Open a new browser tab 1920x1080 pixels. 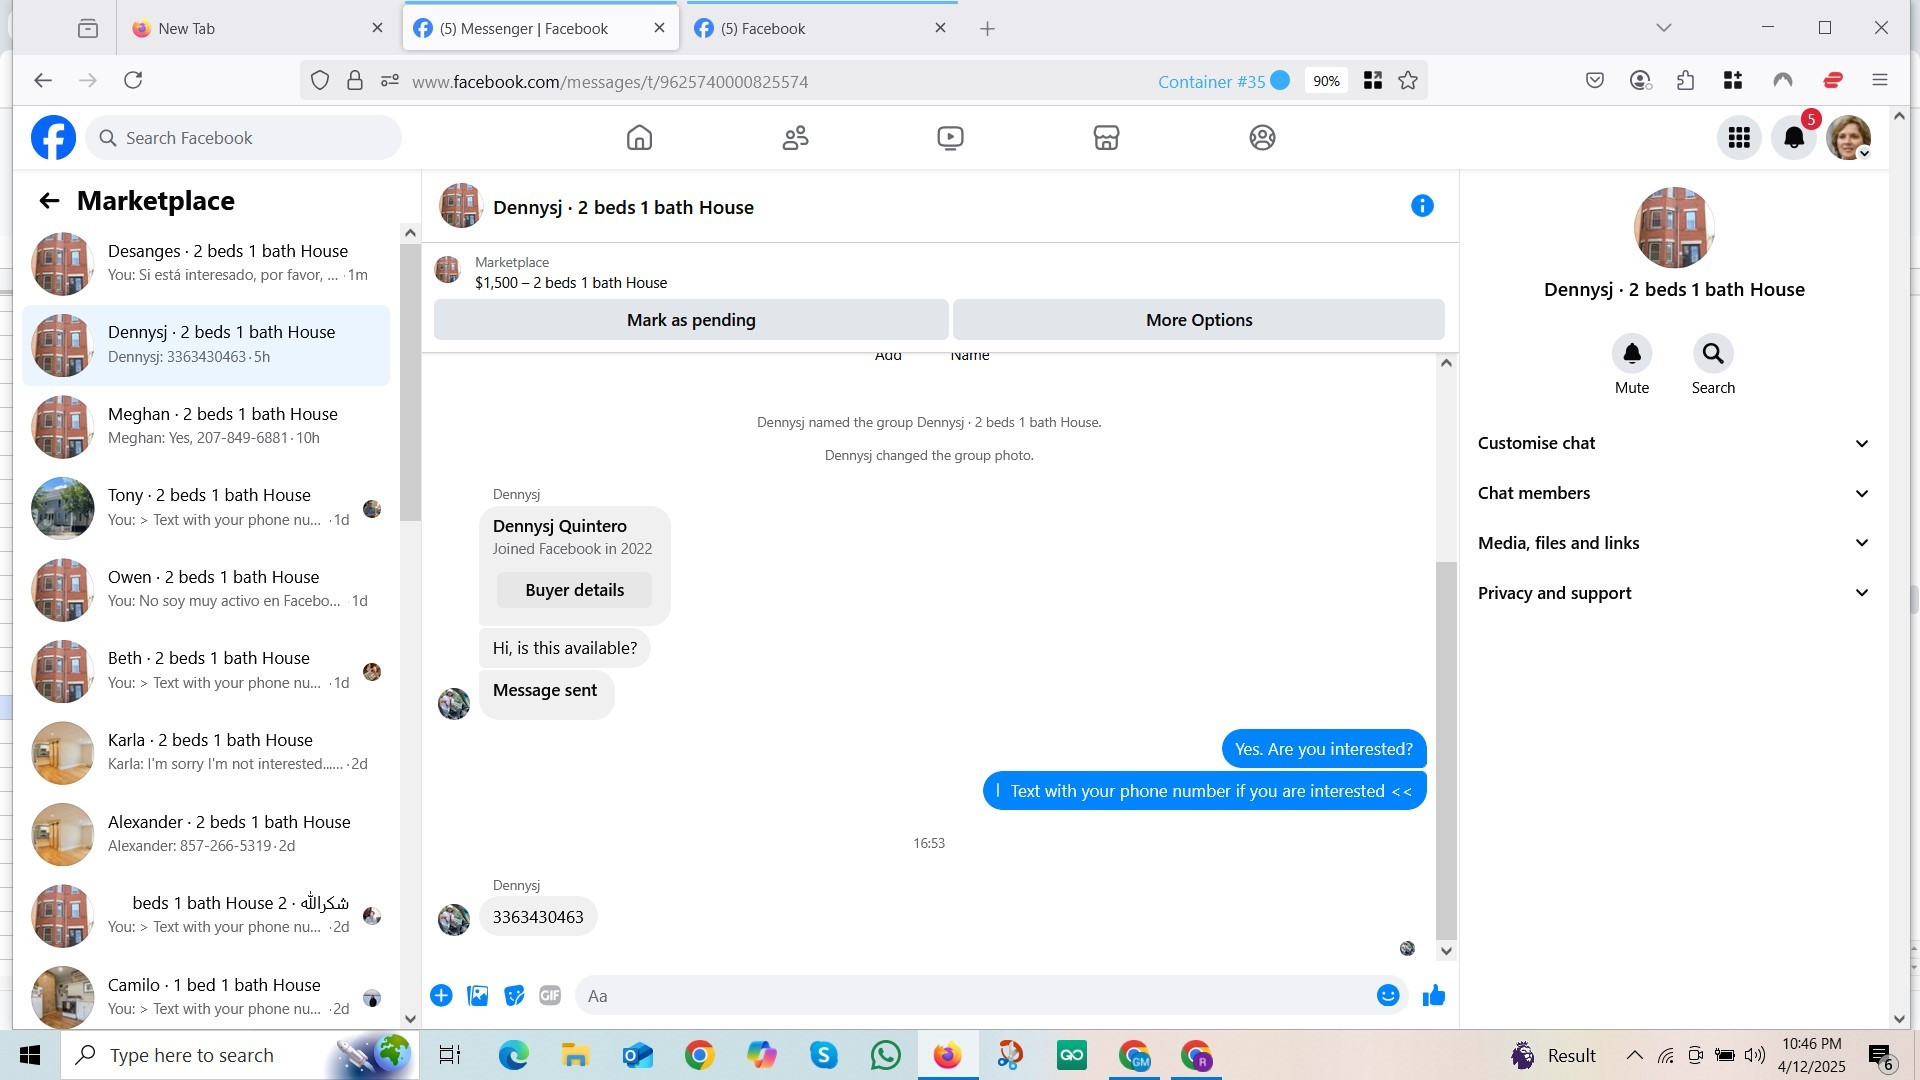tap(987, 28)
